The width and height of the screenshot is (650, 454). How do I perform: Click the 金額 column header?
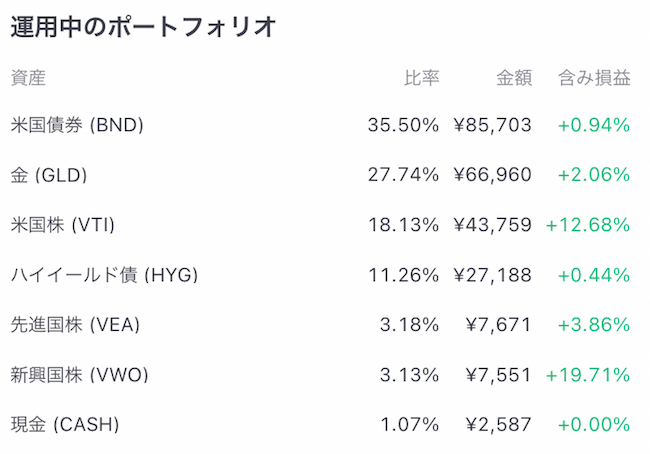pyautogui.click(x=514, y=78)
